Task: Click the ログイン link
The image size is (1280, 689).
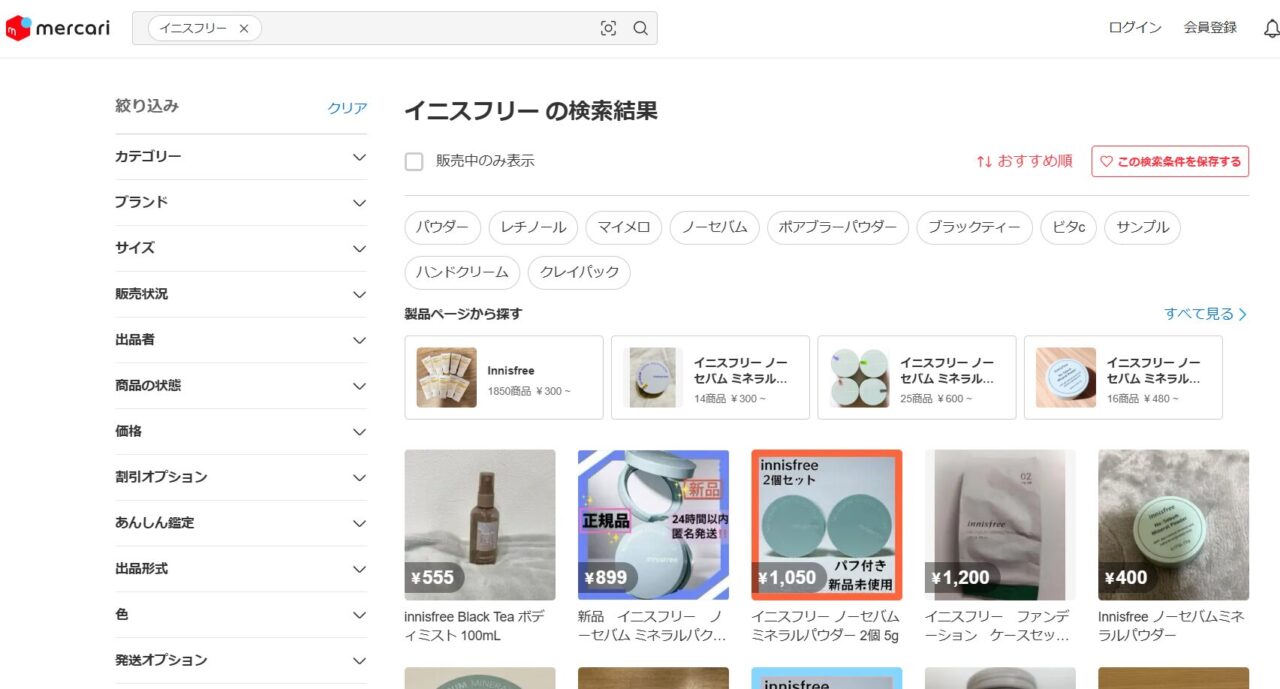Action: click(1135, 28)
